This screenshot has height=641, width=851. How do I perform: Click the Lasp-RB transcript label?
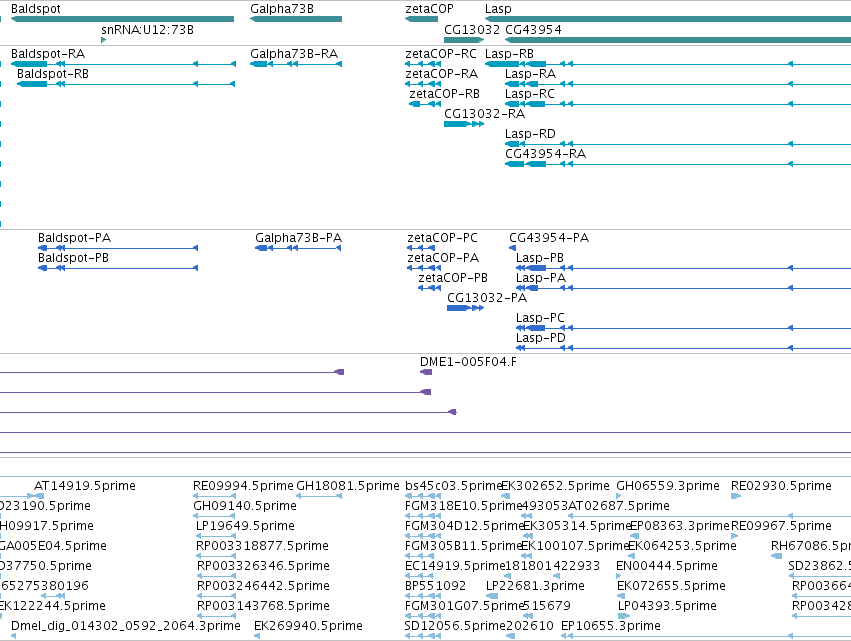[x=510, y=54]
